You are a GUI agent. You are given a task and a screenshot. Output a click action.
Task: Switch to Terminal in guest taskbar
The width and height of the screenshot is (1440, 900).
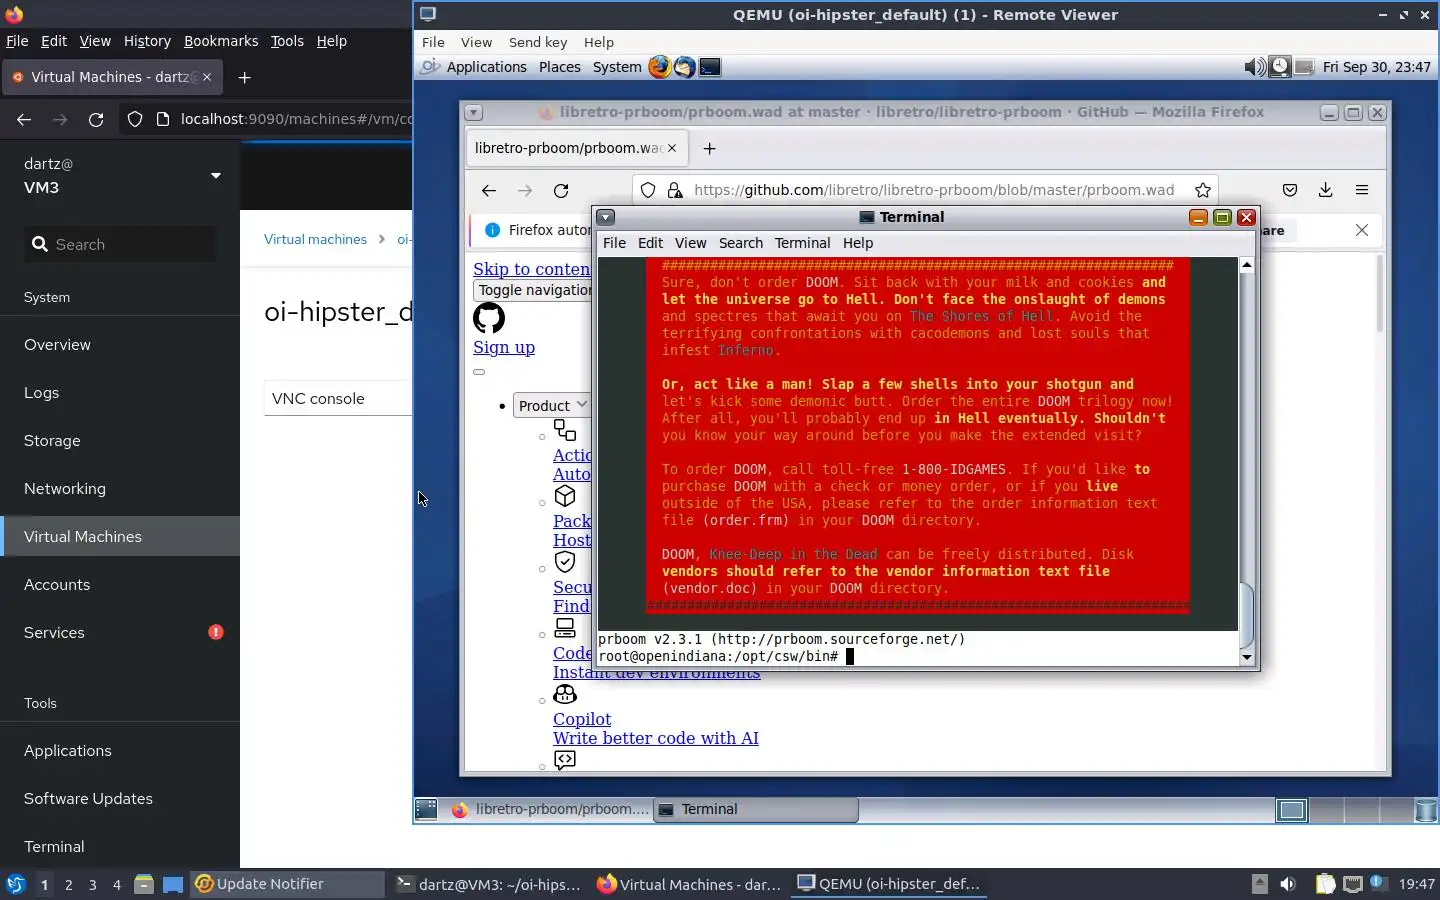(756, 809)
